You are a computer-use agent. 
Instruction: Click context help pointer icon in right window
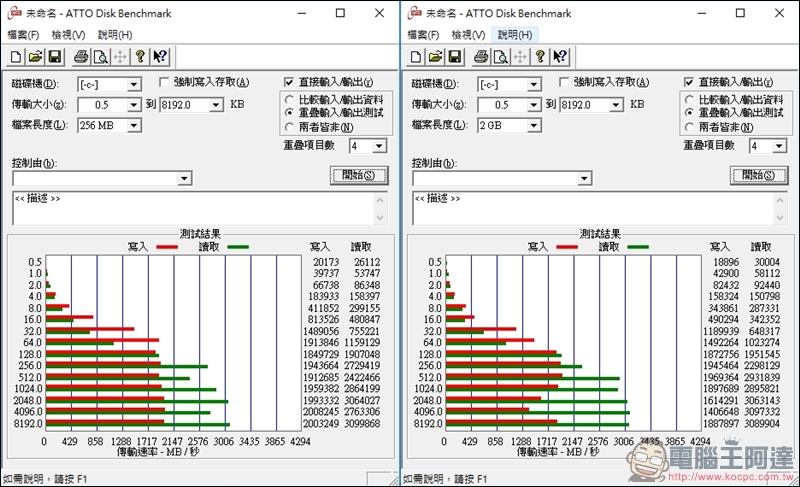(x=560, y=57)
